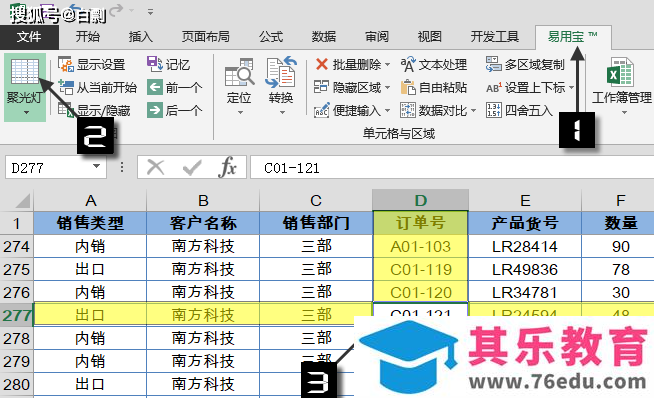The image size is (654, 398).
Task: Open 显示设置 display settings
Action: click(92, 65)
